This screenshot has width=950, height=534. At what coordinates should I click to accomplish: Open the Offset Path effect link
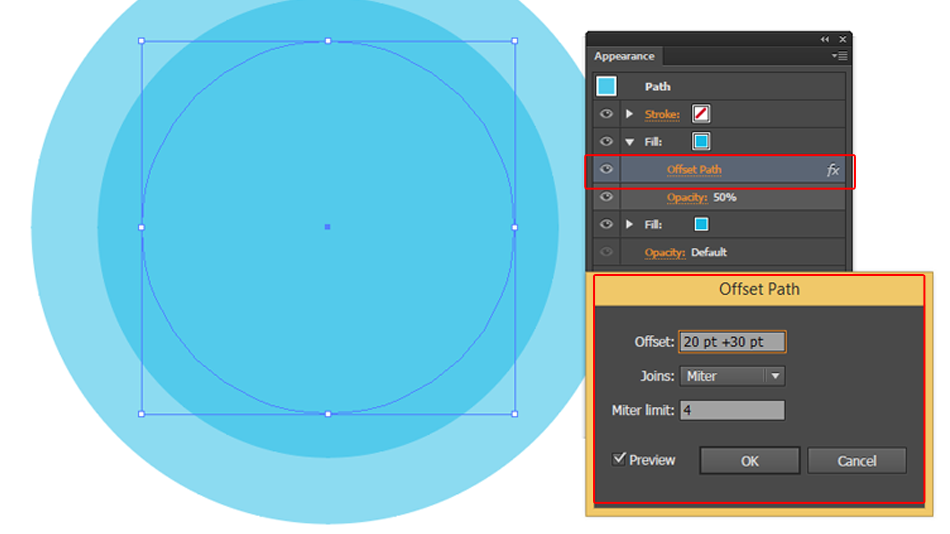tap(694, 170)
